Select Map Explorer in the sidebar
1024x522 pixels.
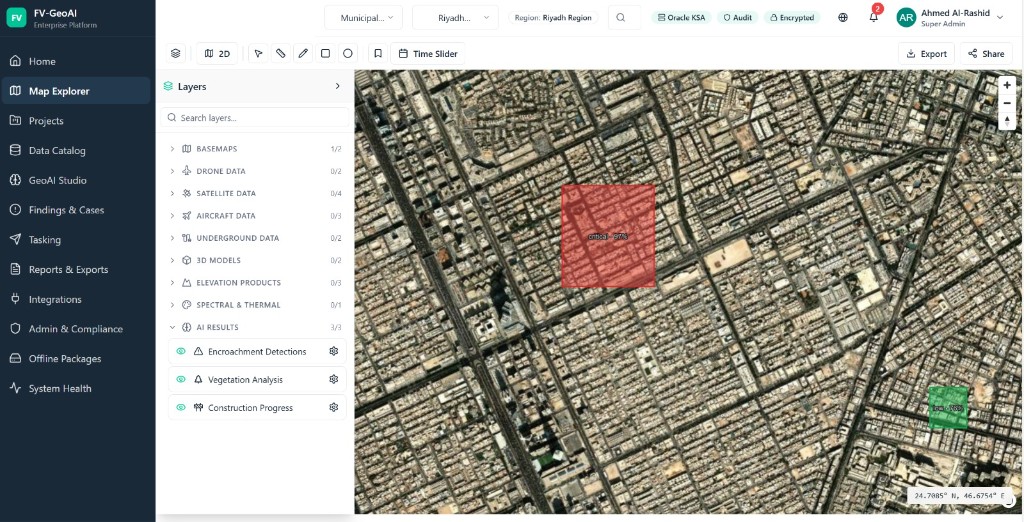[x=77, y=91]
